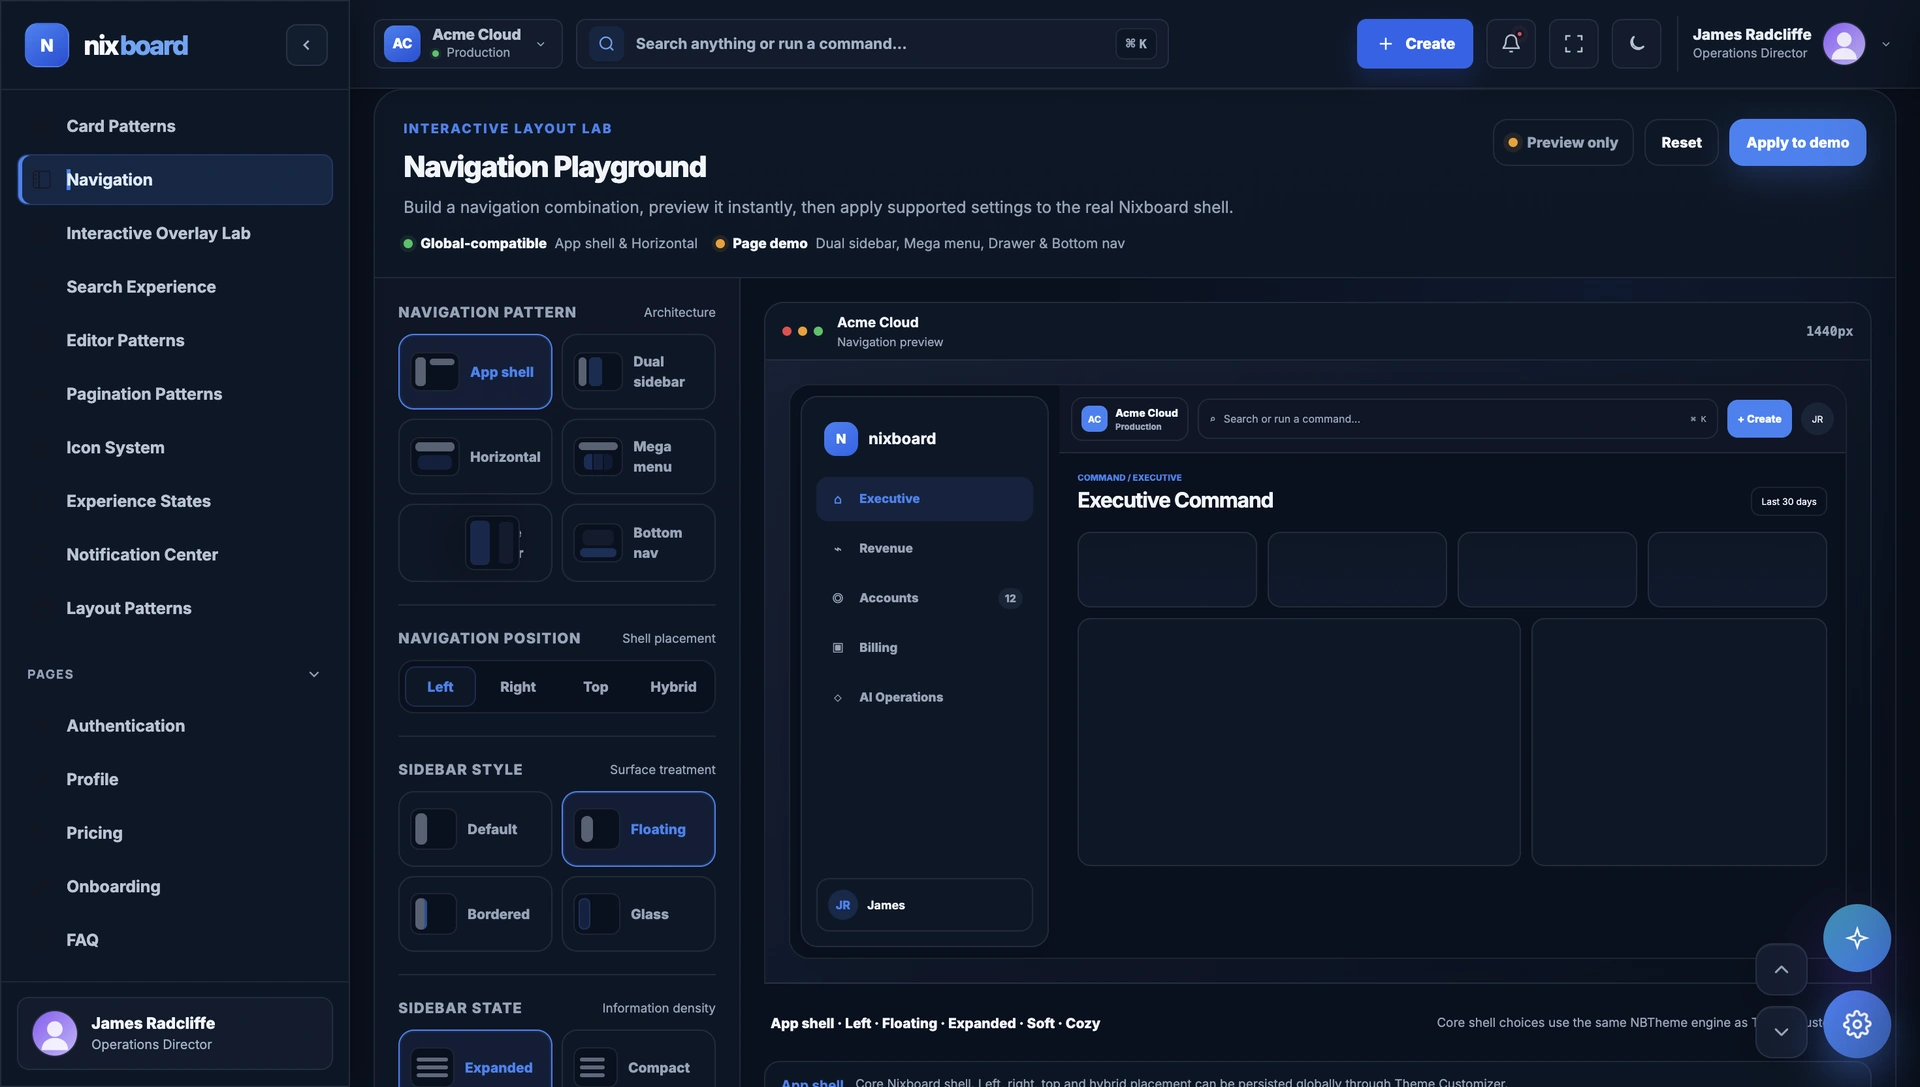1920x1087 pixels.
Task: Click the JR avatar in preview header
Action: (1817, 419)
